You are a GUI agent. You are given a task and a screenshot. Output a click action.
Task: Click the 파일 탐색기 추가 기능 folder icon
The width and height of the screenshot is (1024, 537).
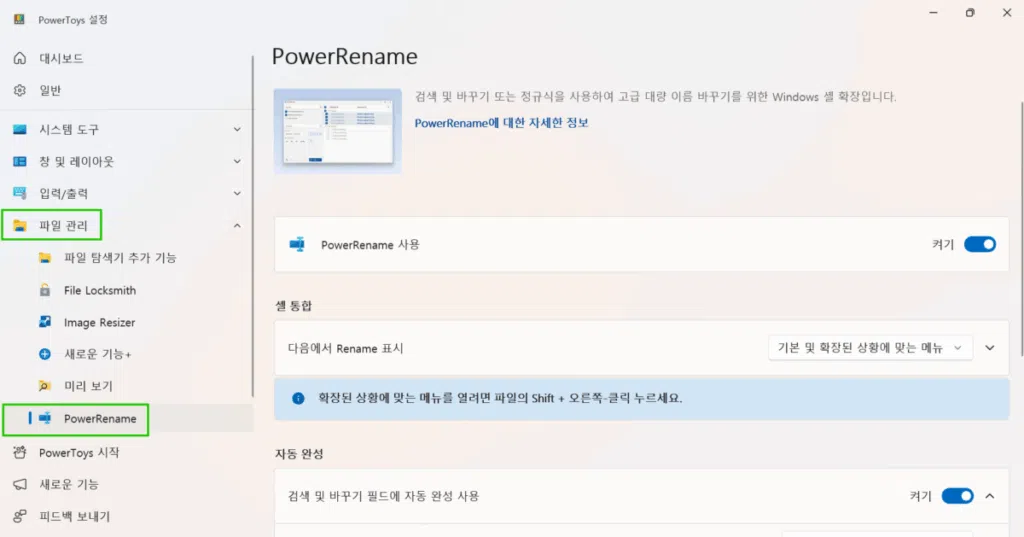[44, 257]
